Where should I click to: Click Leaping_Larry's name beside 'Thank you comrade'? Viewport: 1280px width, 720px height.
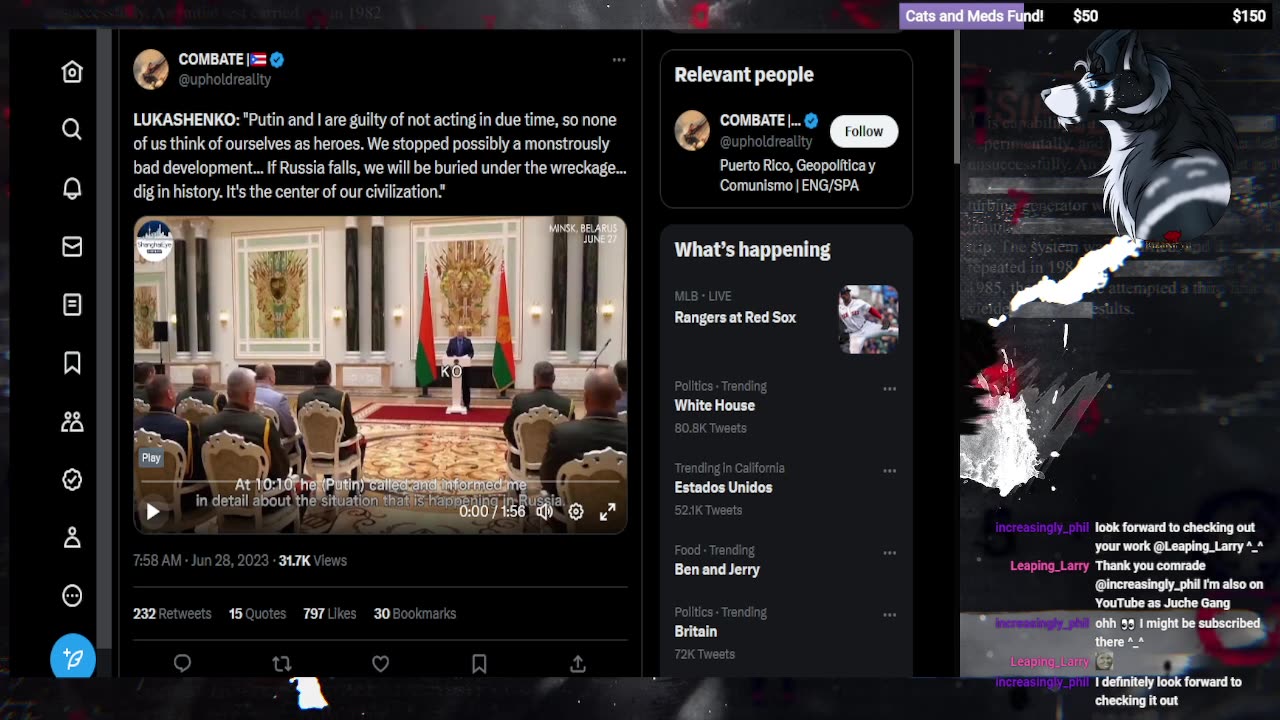pos(1049,566)
